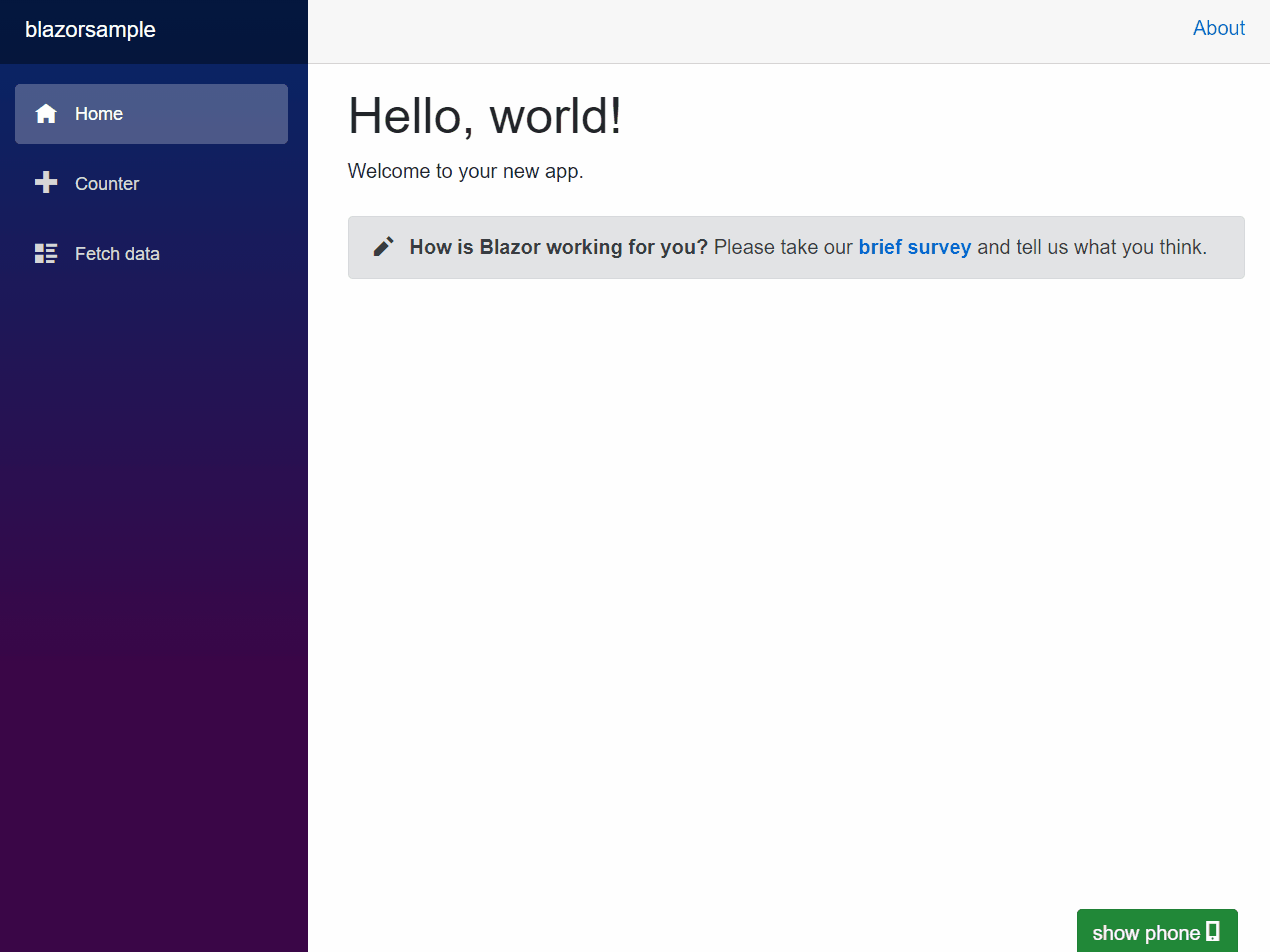Select the plus icon beside Counter
Screen dimensions: 1270x952
45,183
